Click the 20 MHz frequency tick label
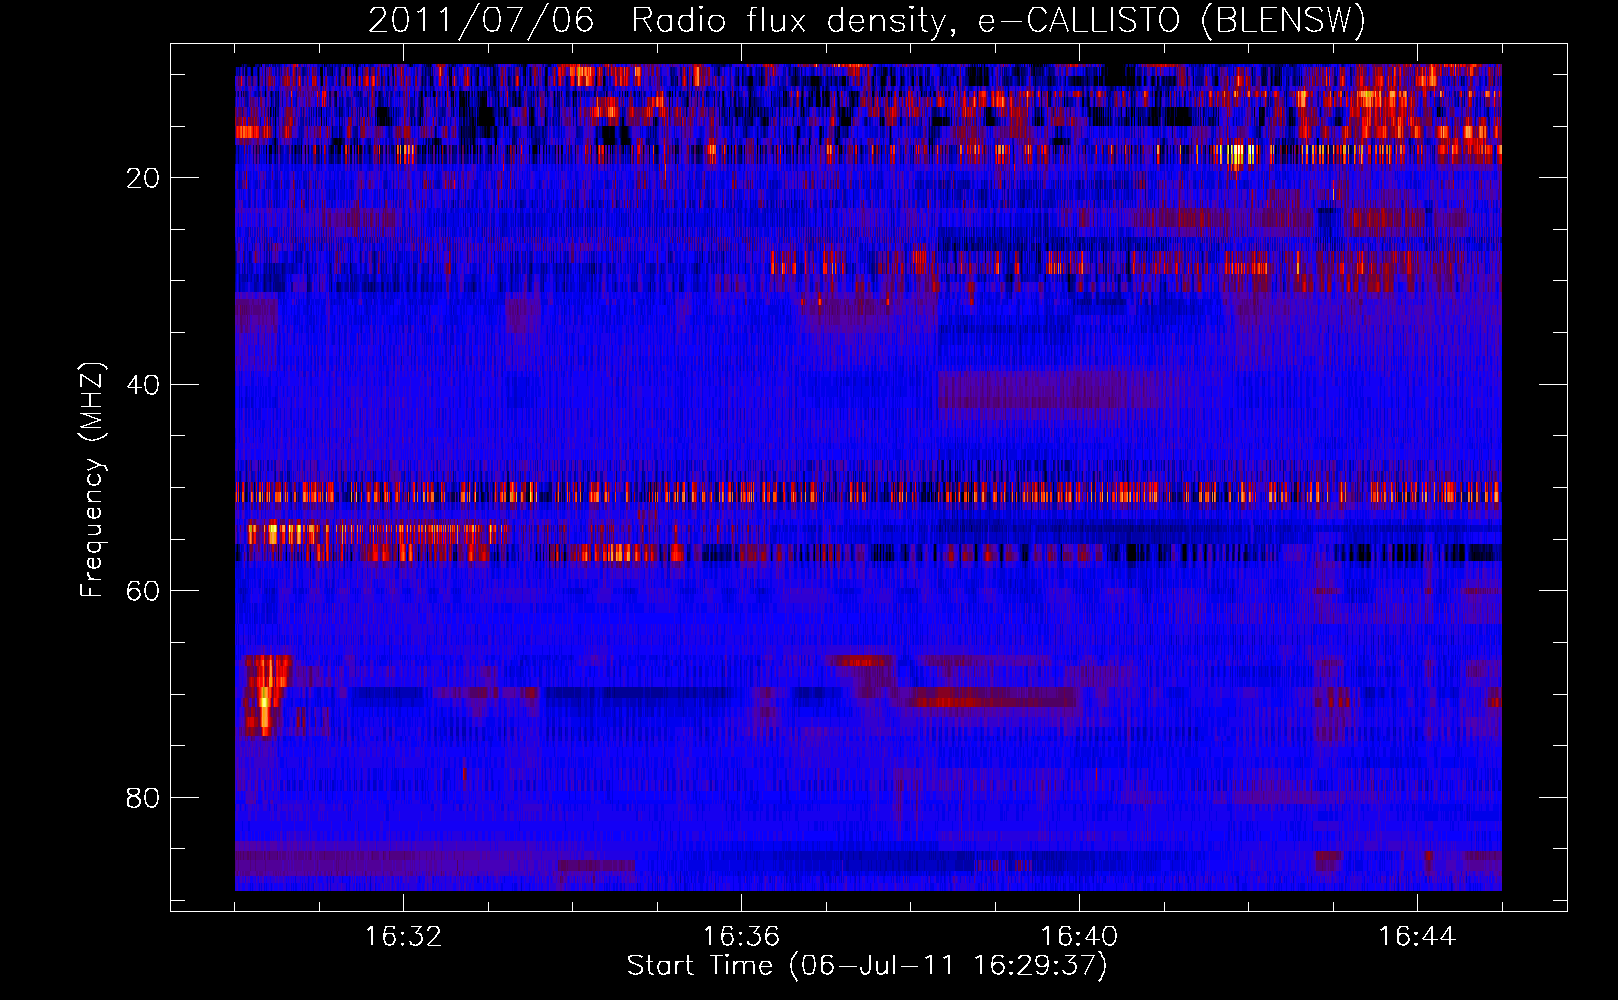This screenshot has width=1618, height=1000. click(x=144, y=178)
